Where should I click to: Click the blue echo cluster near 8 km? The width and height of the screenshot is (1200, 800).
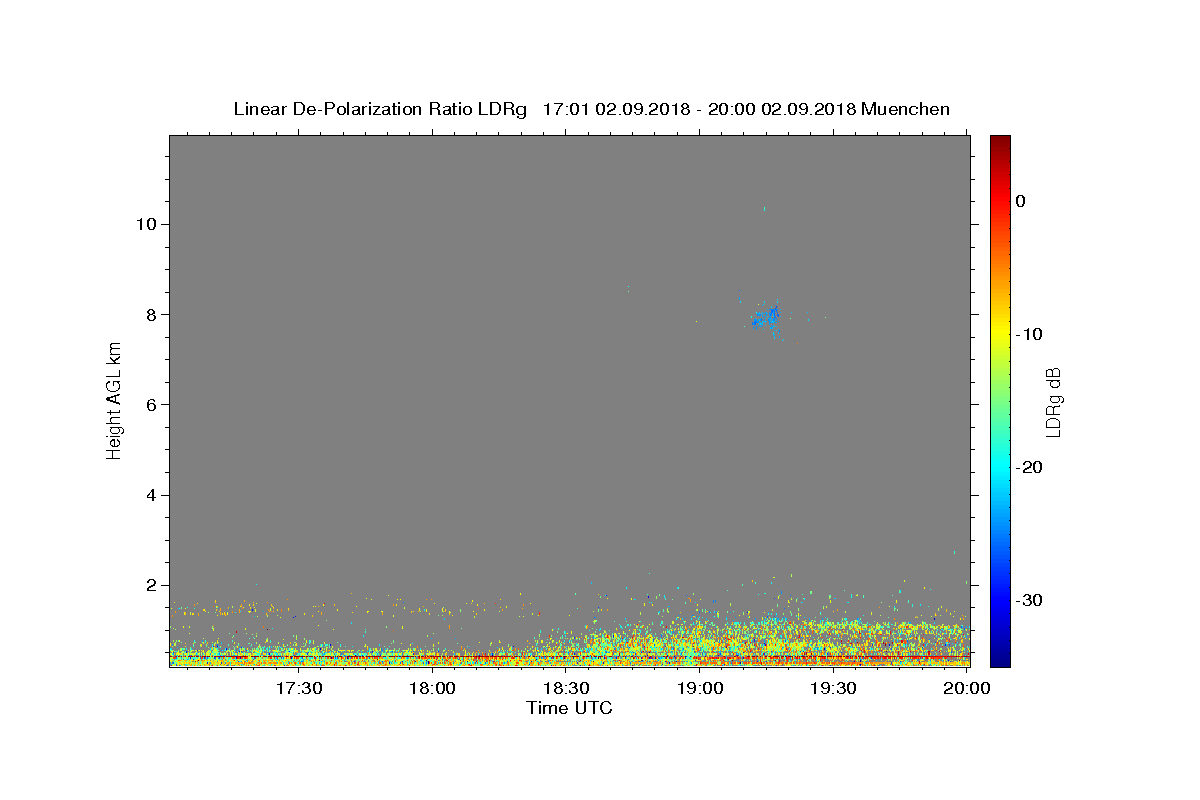point(766,319)
